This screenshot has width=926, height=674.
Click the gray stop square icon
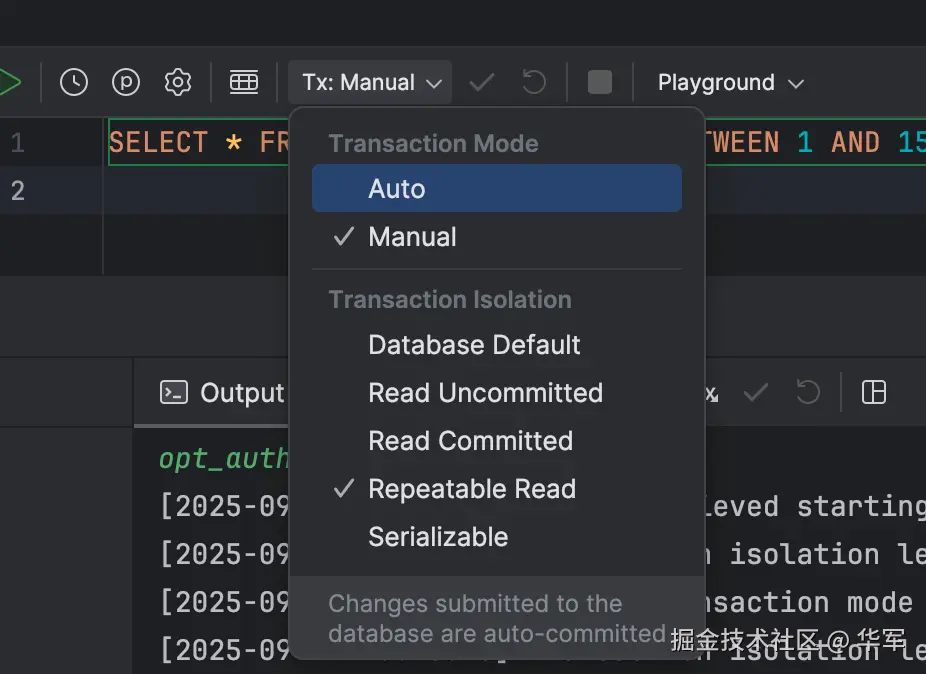pos(599,82)
